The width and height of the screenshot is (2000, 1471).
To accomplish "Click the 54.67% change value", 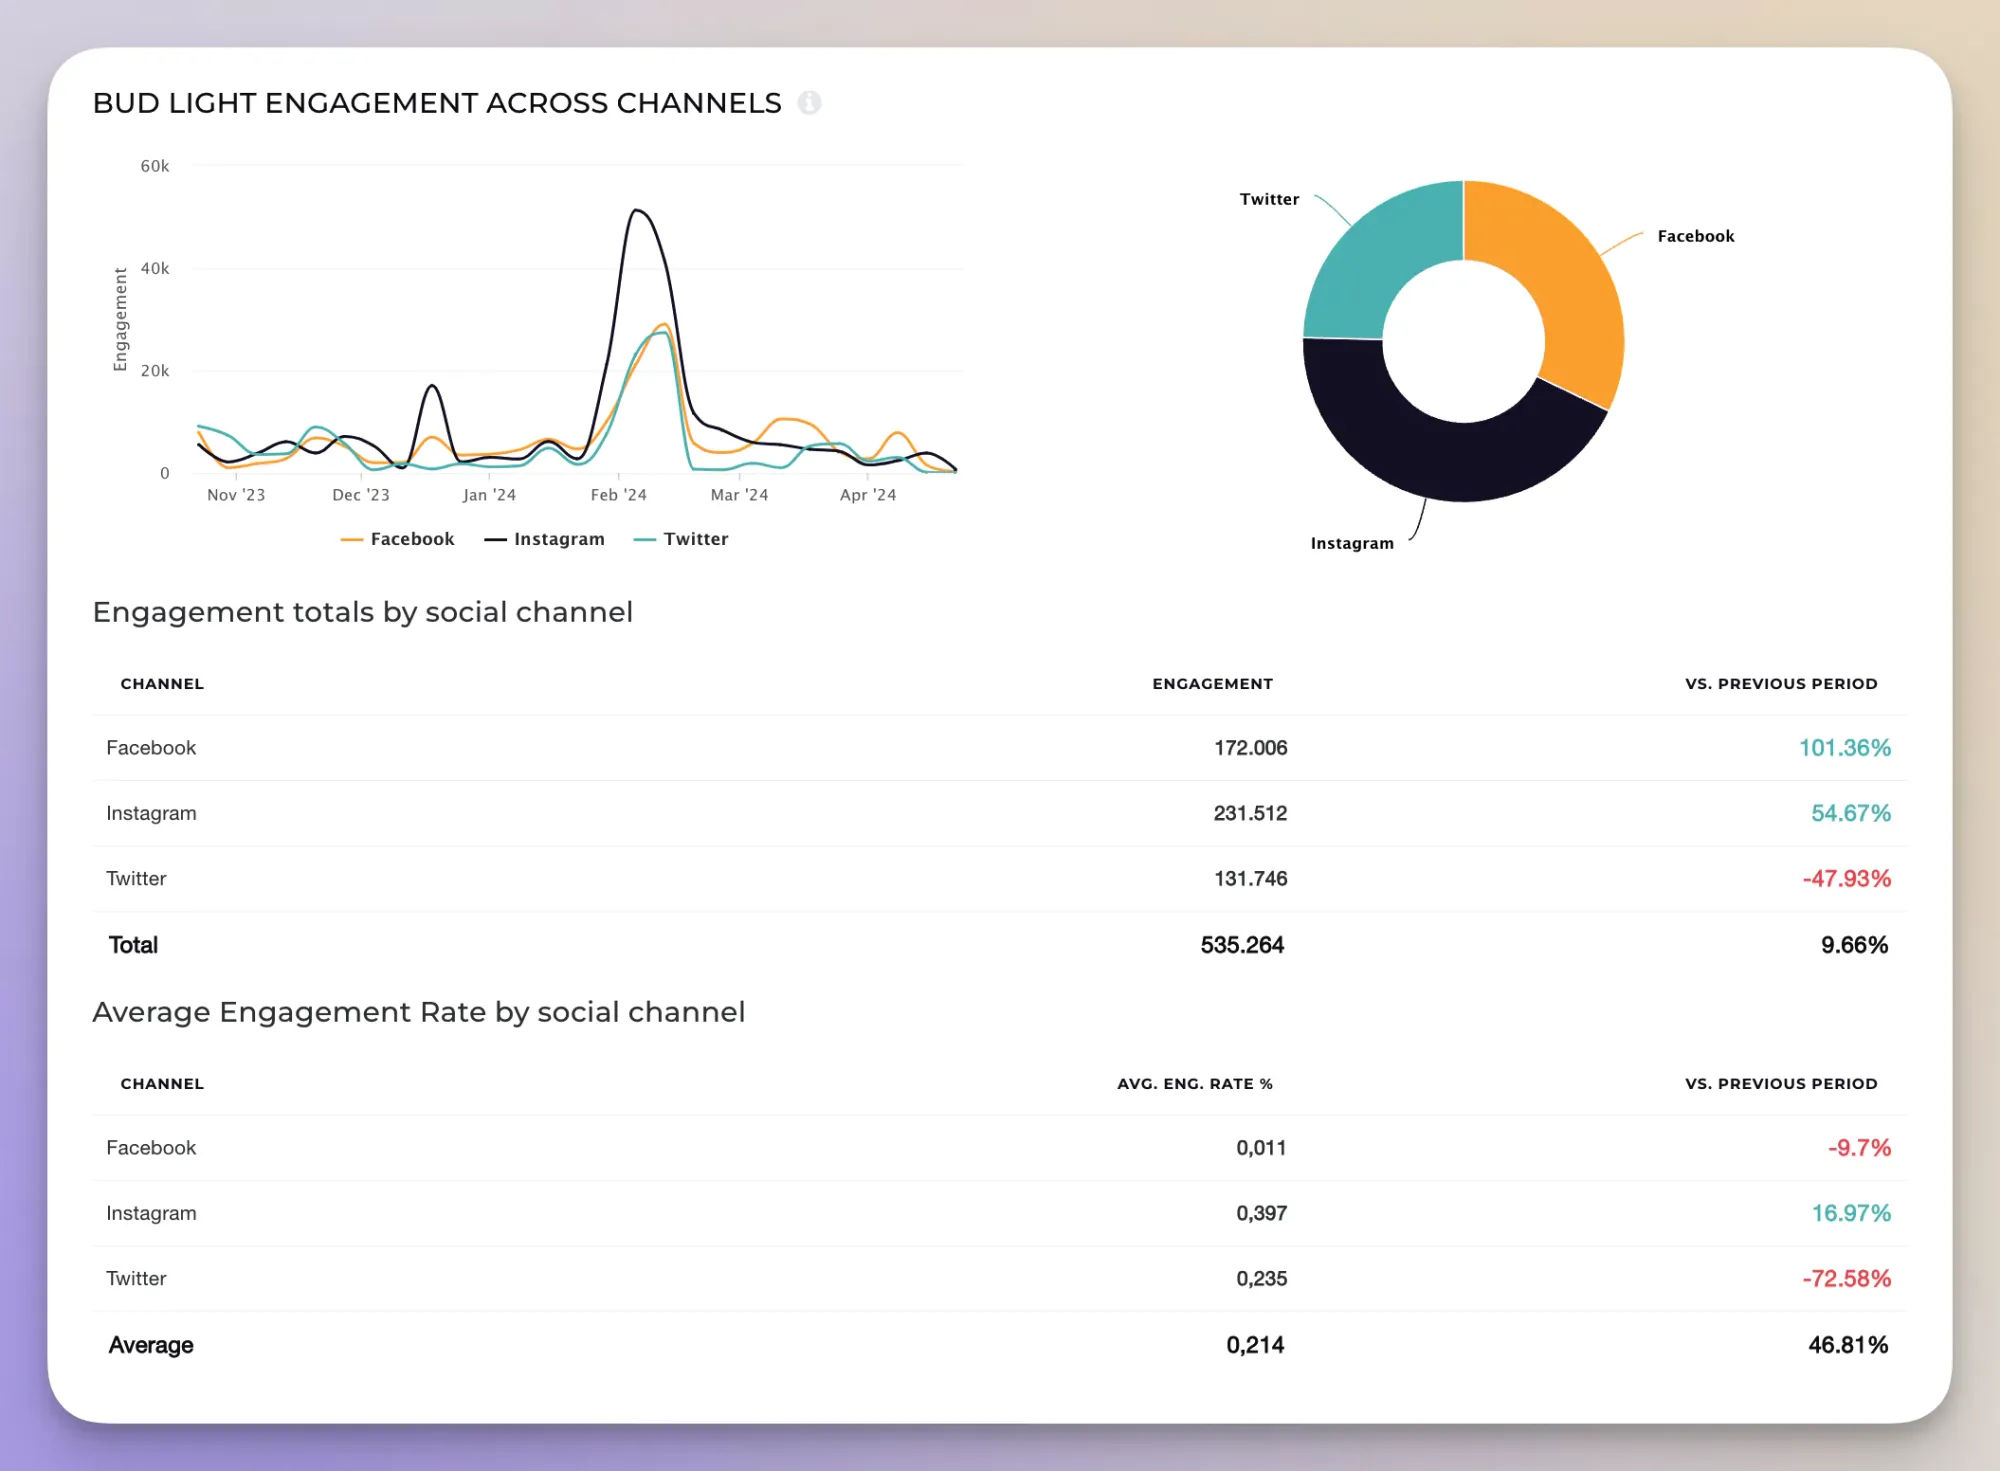I will (x=1851, y=813).
